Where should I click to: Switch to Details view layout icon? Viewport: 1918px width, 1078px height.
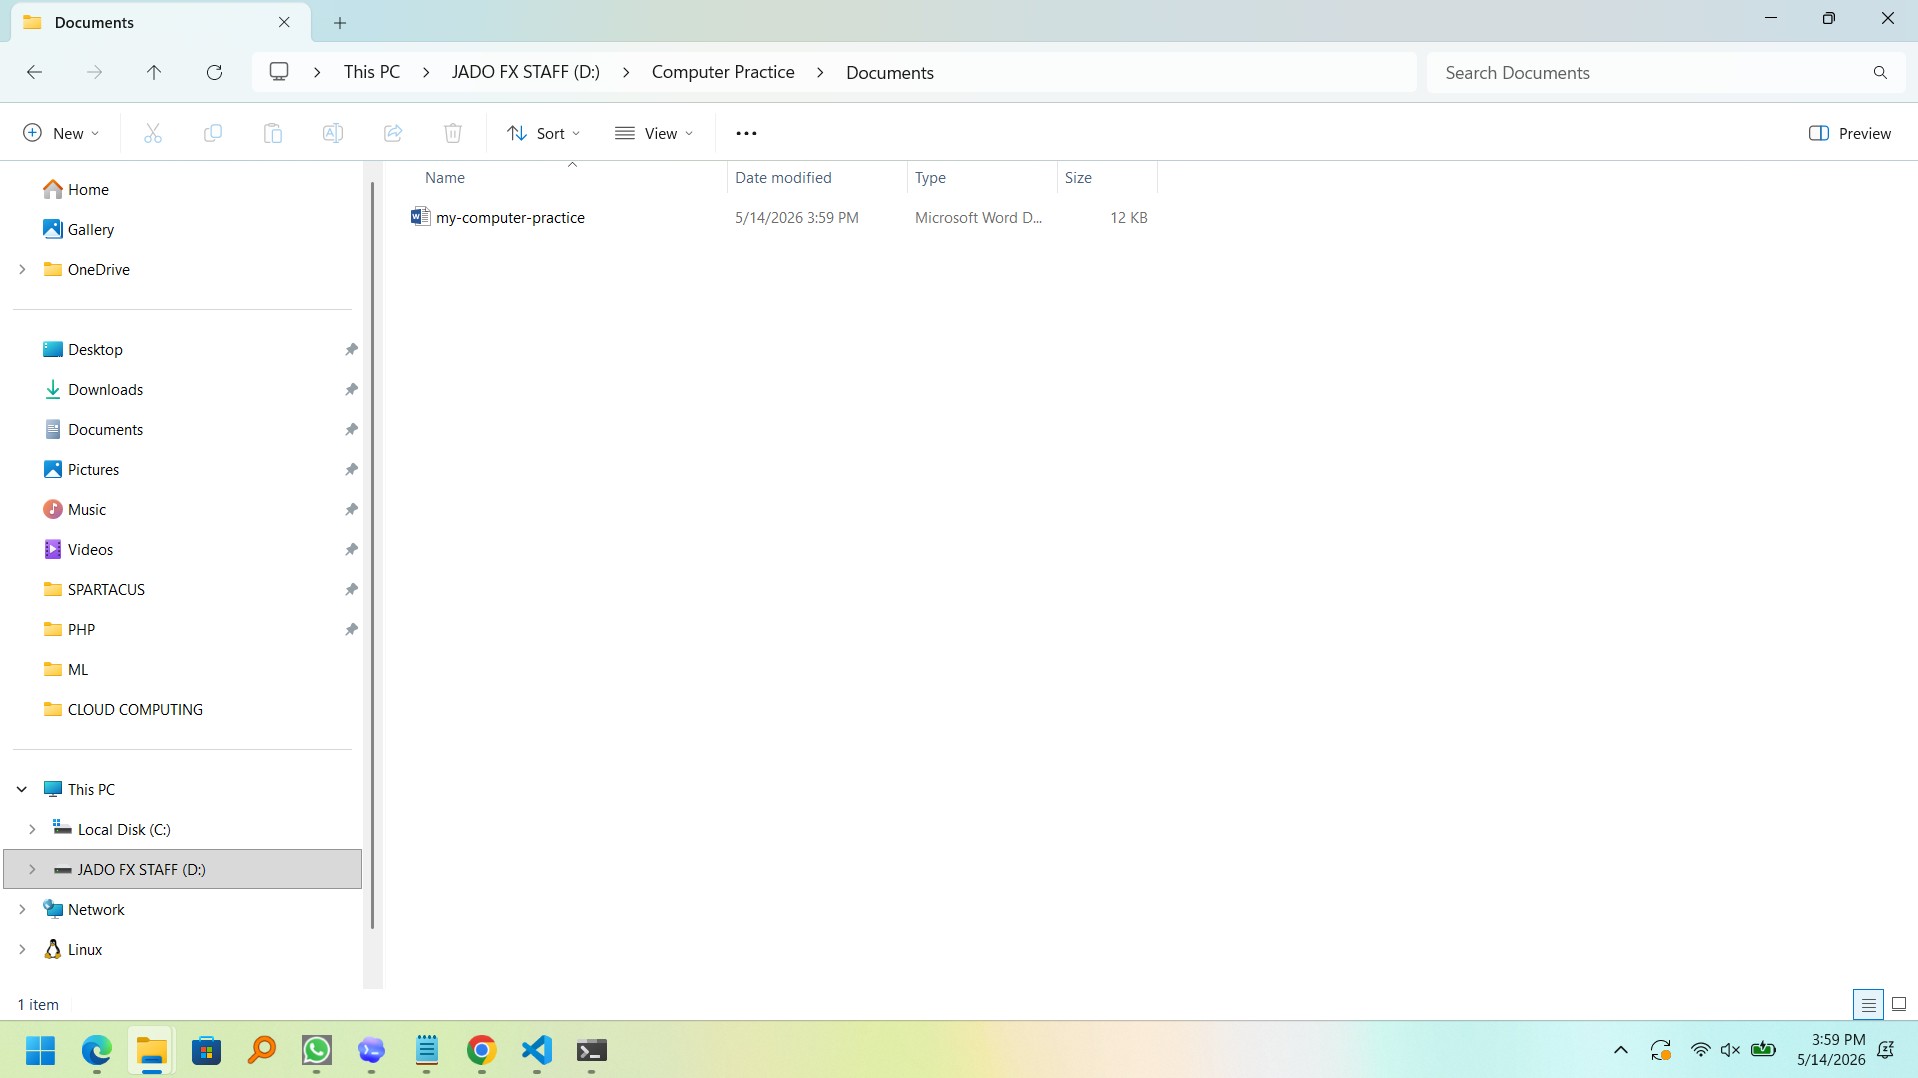coord(1868,1004)
